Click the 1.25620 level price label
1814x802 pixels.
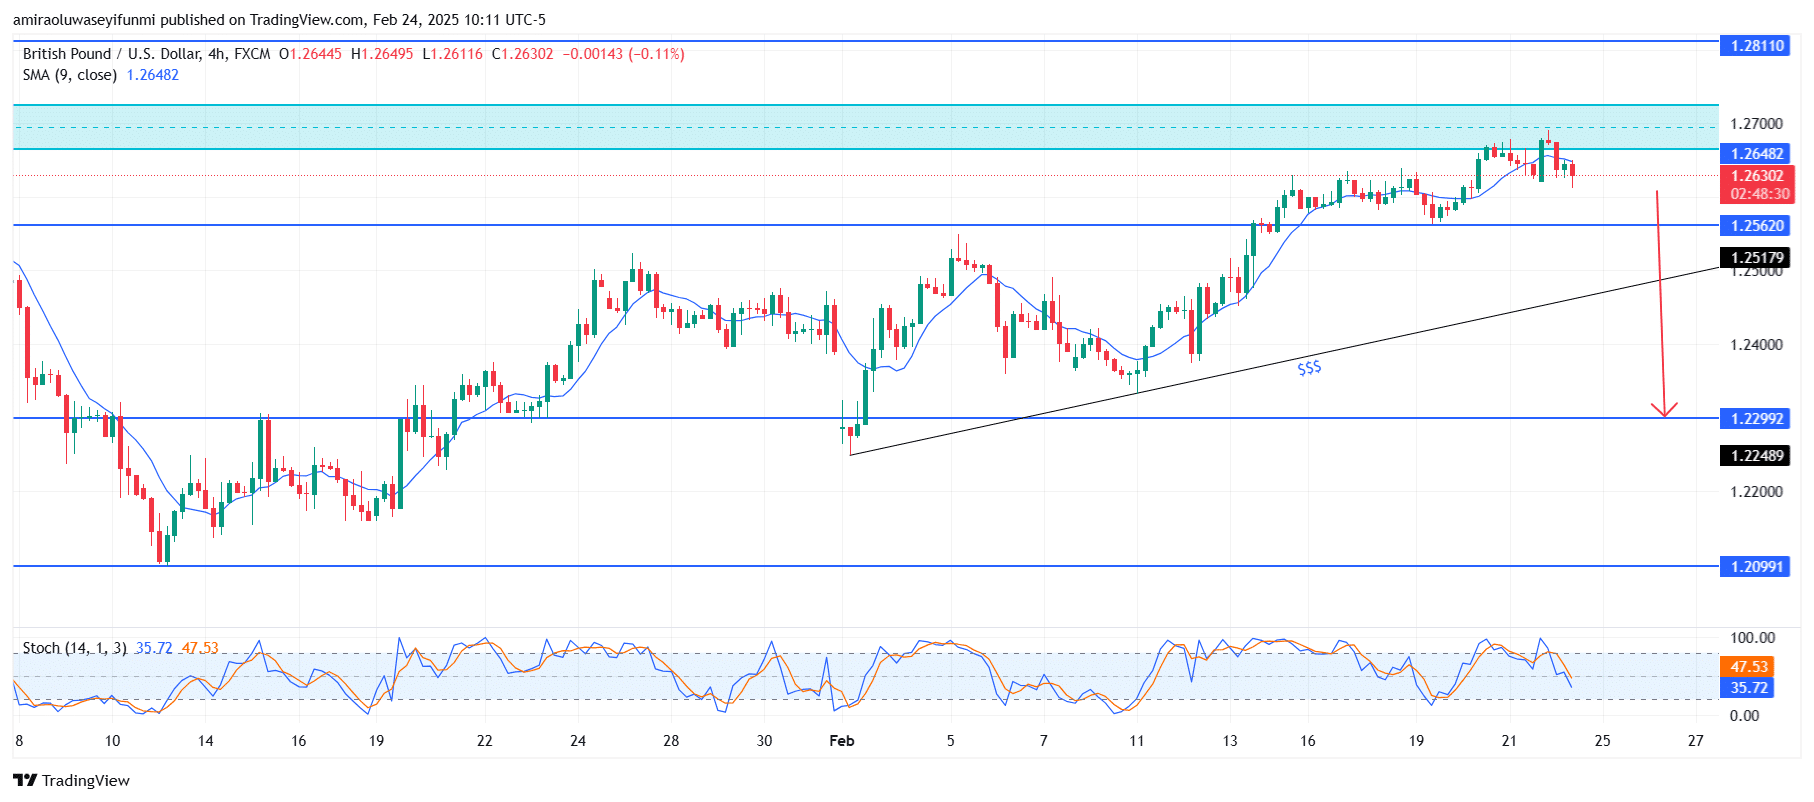click(x=1757, y=225)
